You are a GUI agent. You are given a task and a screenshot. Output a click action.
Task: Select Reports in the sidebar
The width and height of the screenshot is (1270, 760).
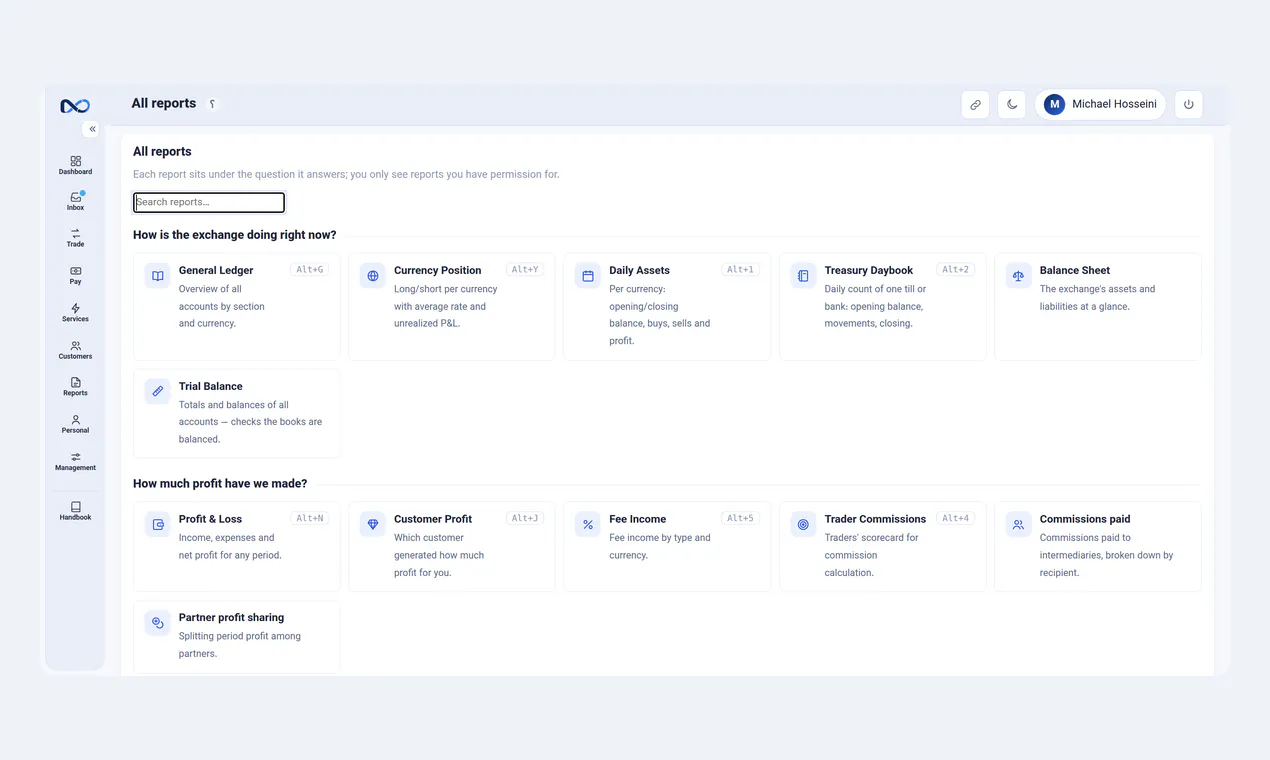point(75,386)
